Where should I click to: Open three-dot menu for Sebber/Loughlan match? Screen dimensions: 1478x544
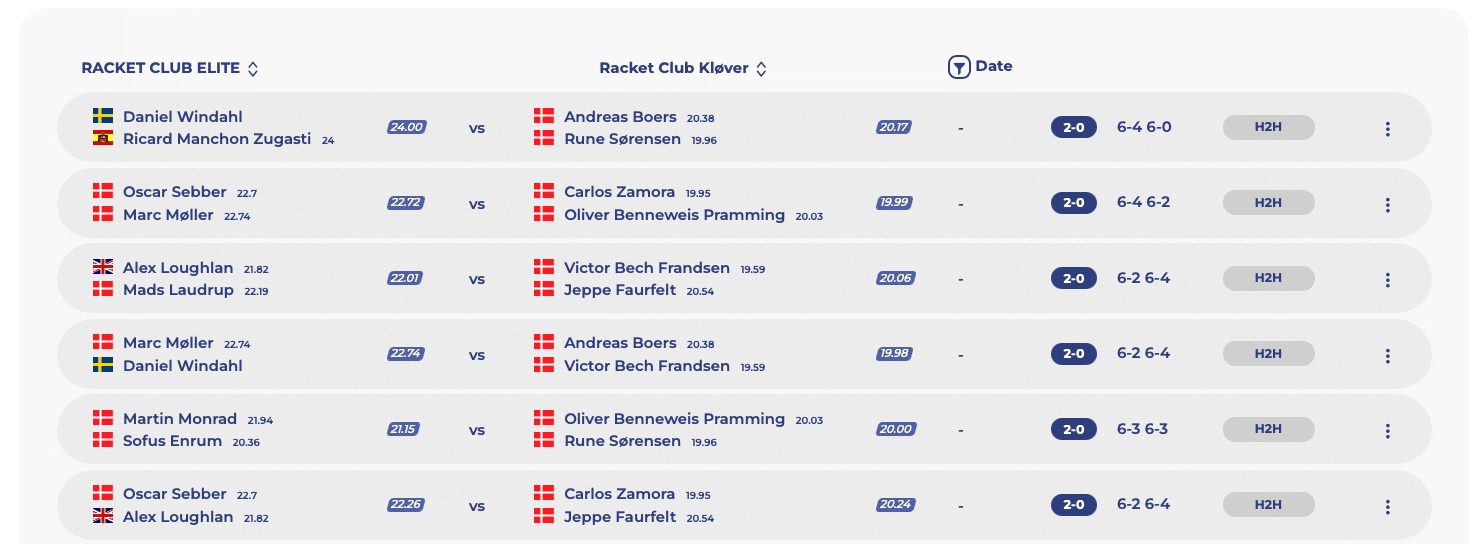[x=1387, y=506]
